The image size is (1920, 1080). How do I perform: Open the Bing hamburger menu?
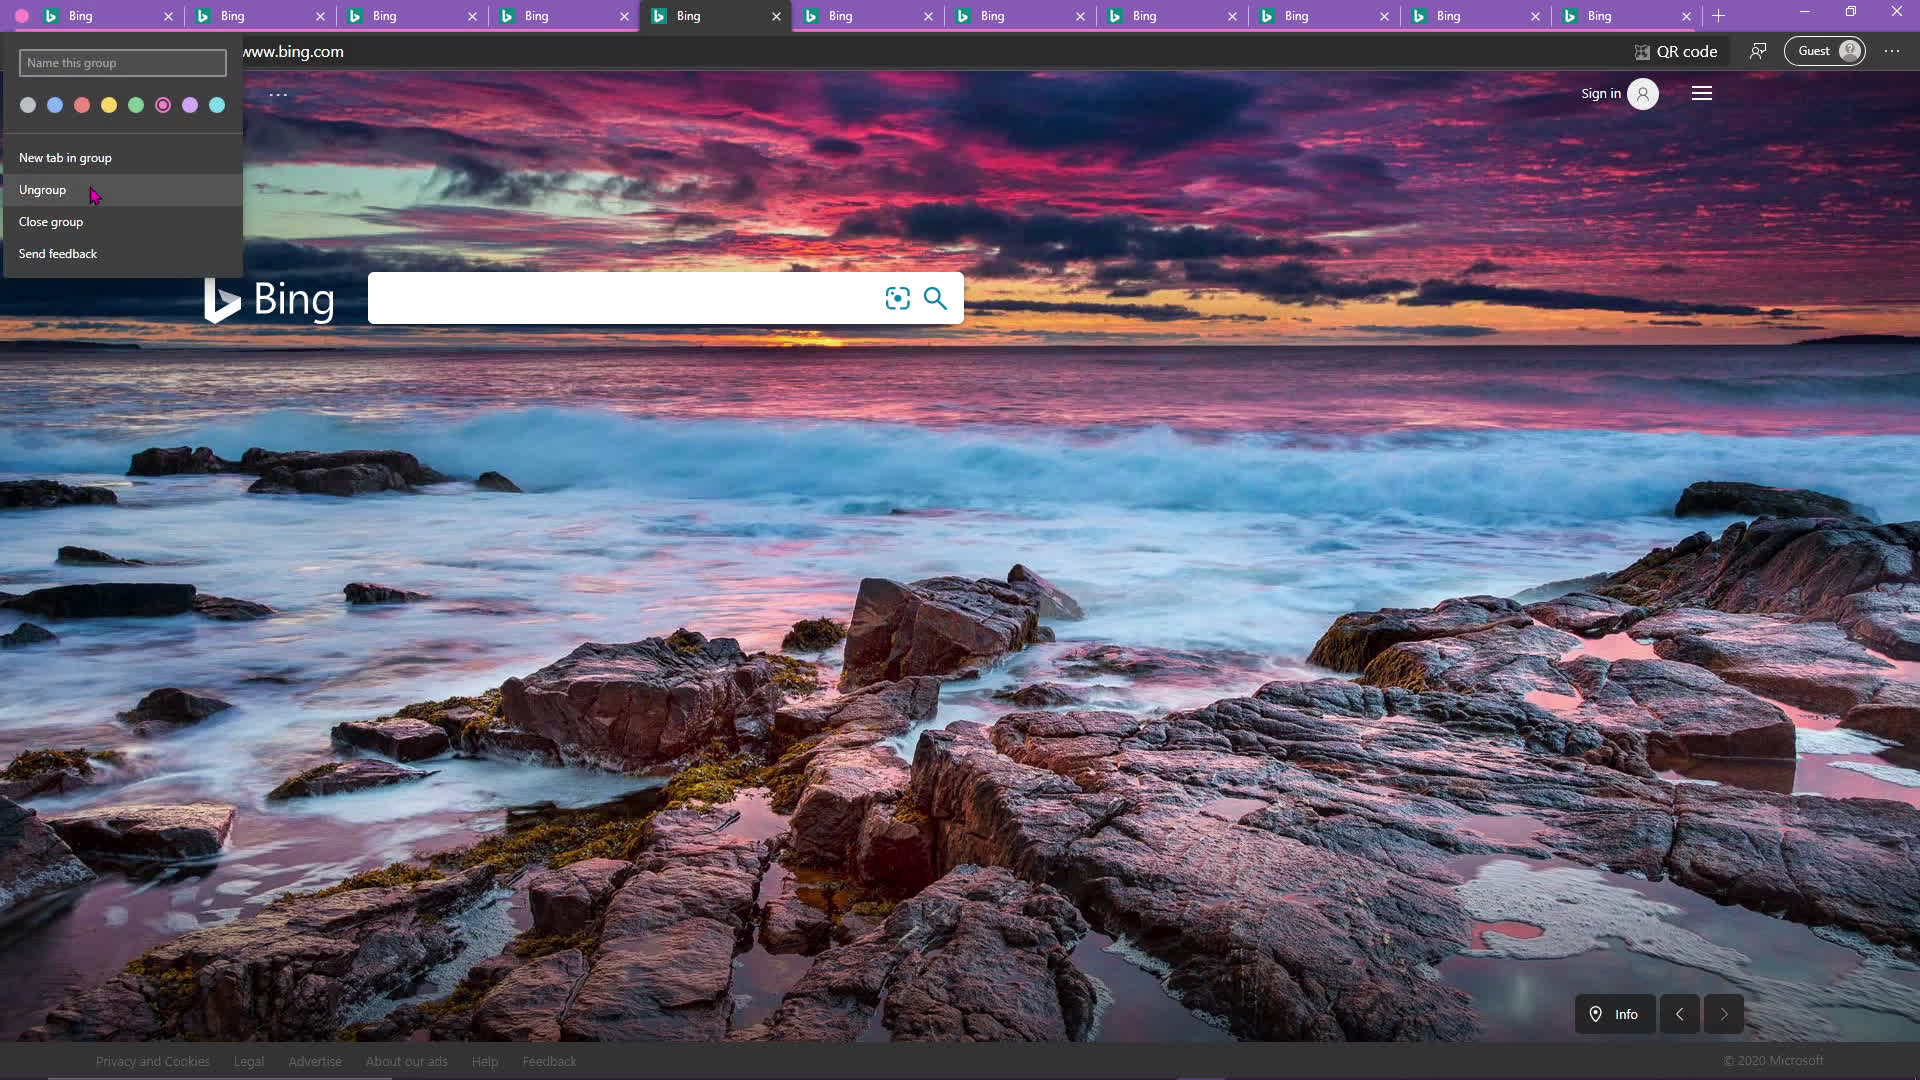[x=1702, y=93]
